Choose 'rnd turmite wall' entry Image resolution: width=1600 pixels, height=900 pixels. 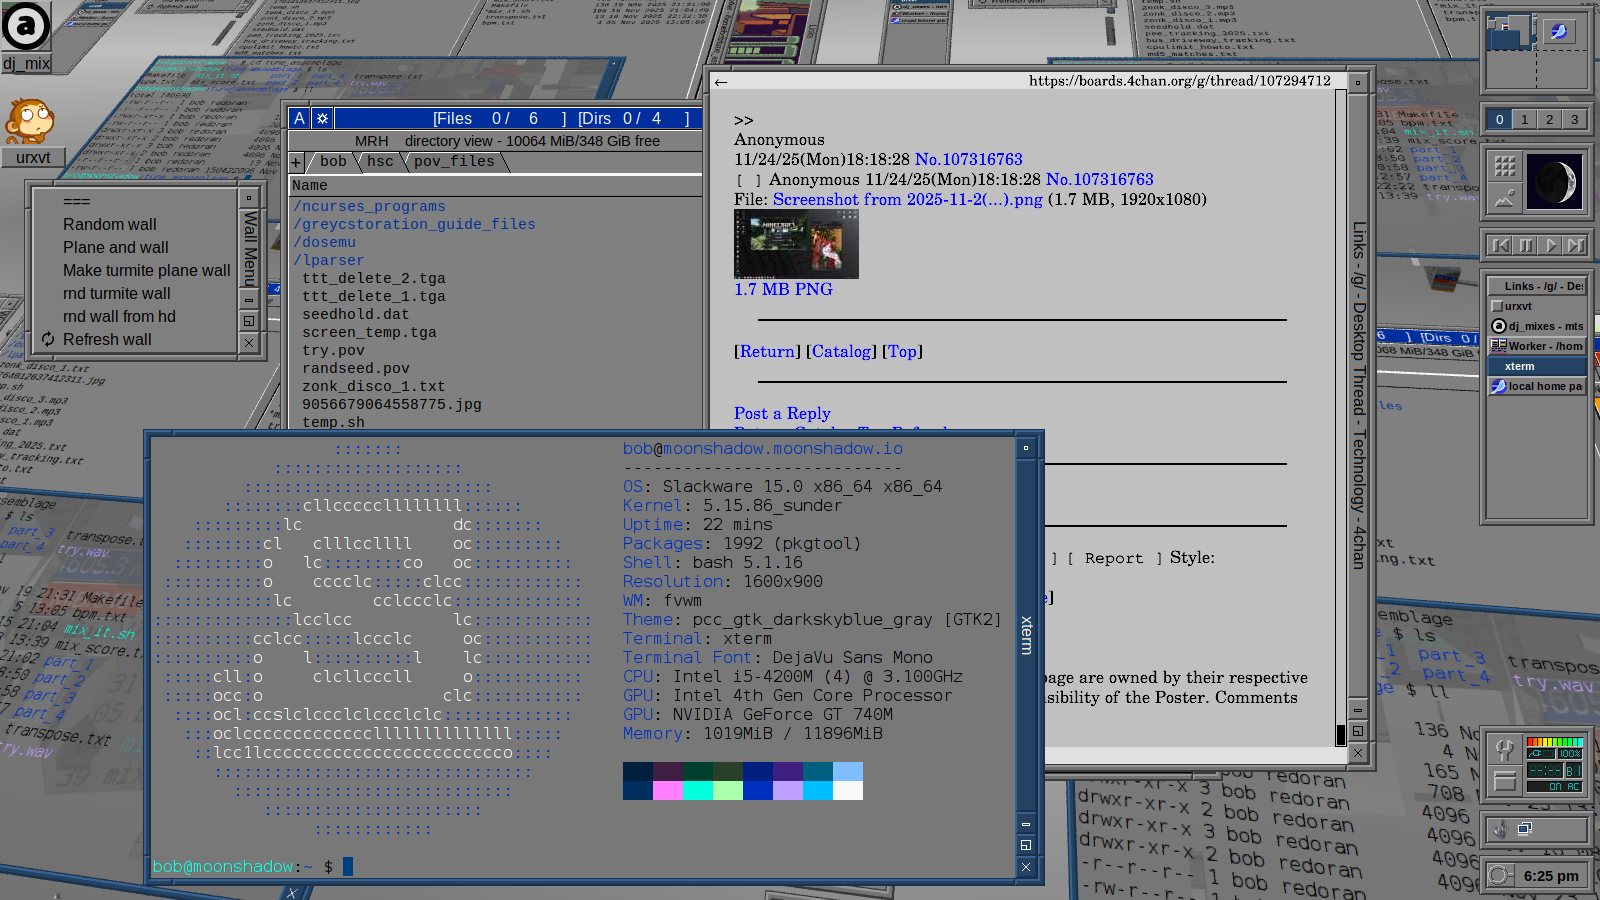point(117,294)
